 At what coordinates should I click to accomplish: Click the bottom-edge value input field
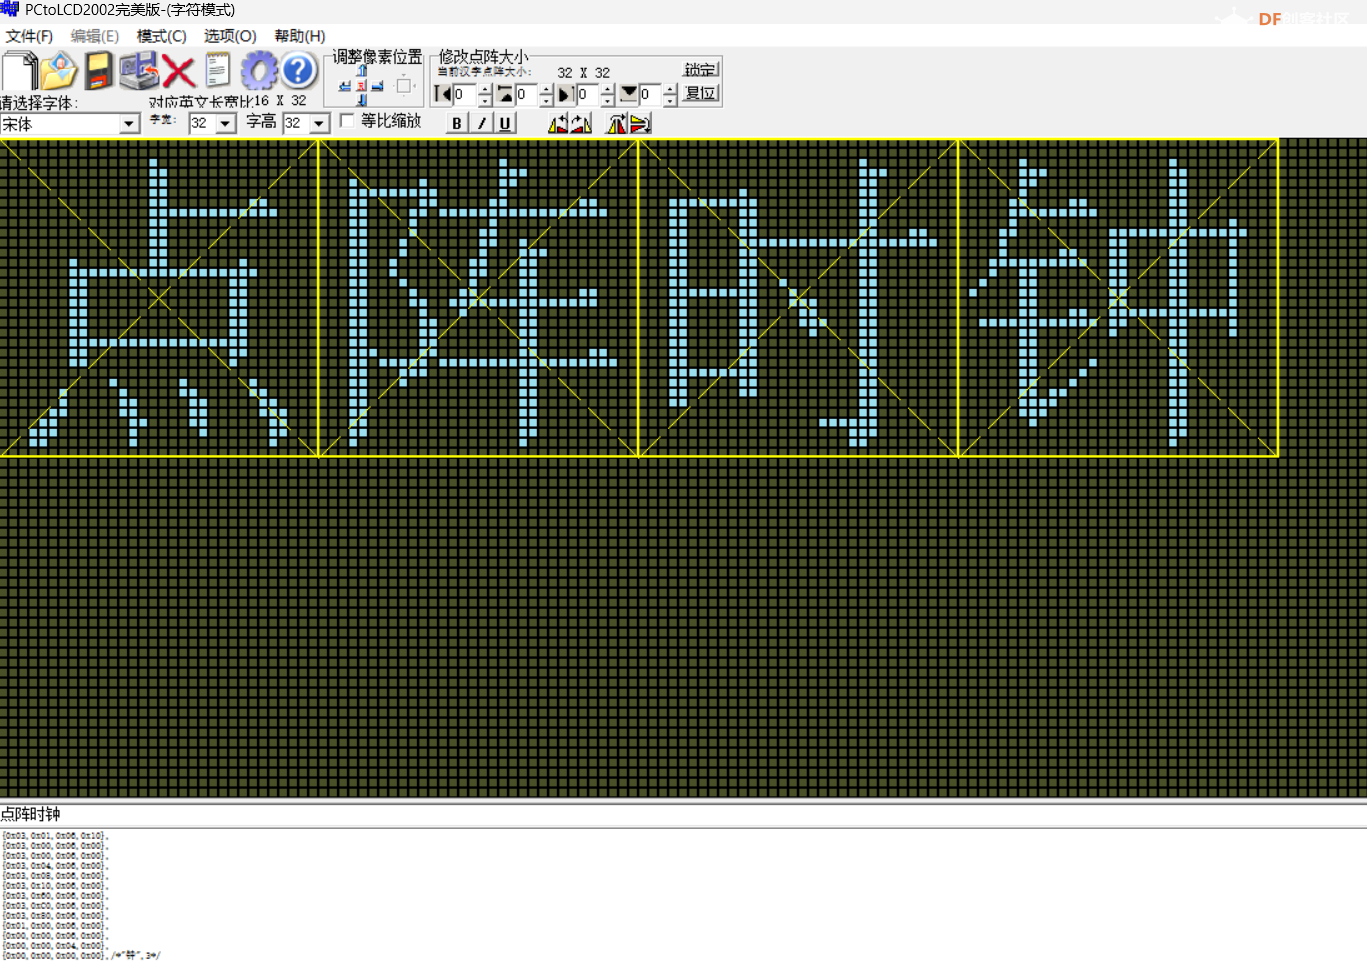[x=651, y=95]
